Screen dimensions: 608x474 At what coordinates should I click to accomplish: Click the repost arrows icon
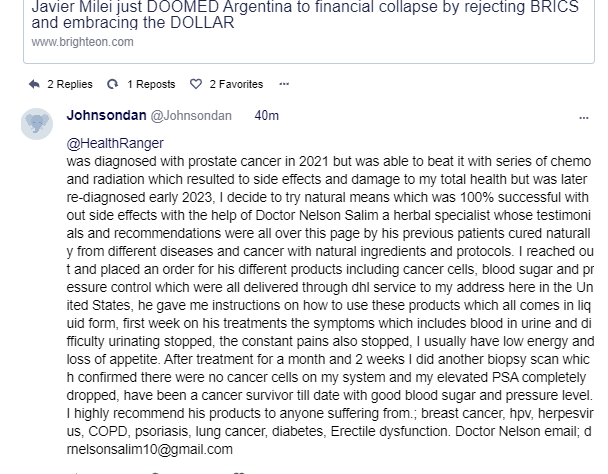(113, 84)
